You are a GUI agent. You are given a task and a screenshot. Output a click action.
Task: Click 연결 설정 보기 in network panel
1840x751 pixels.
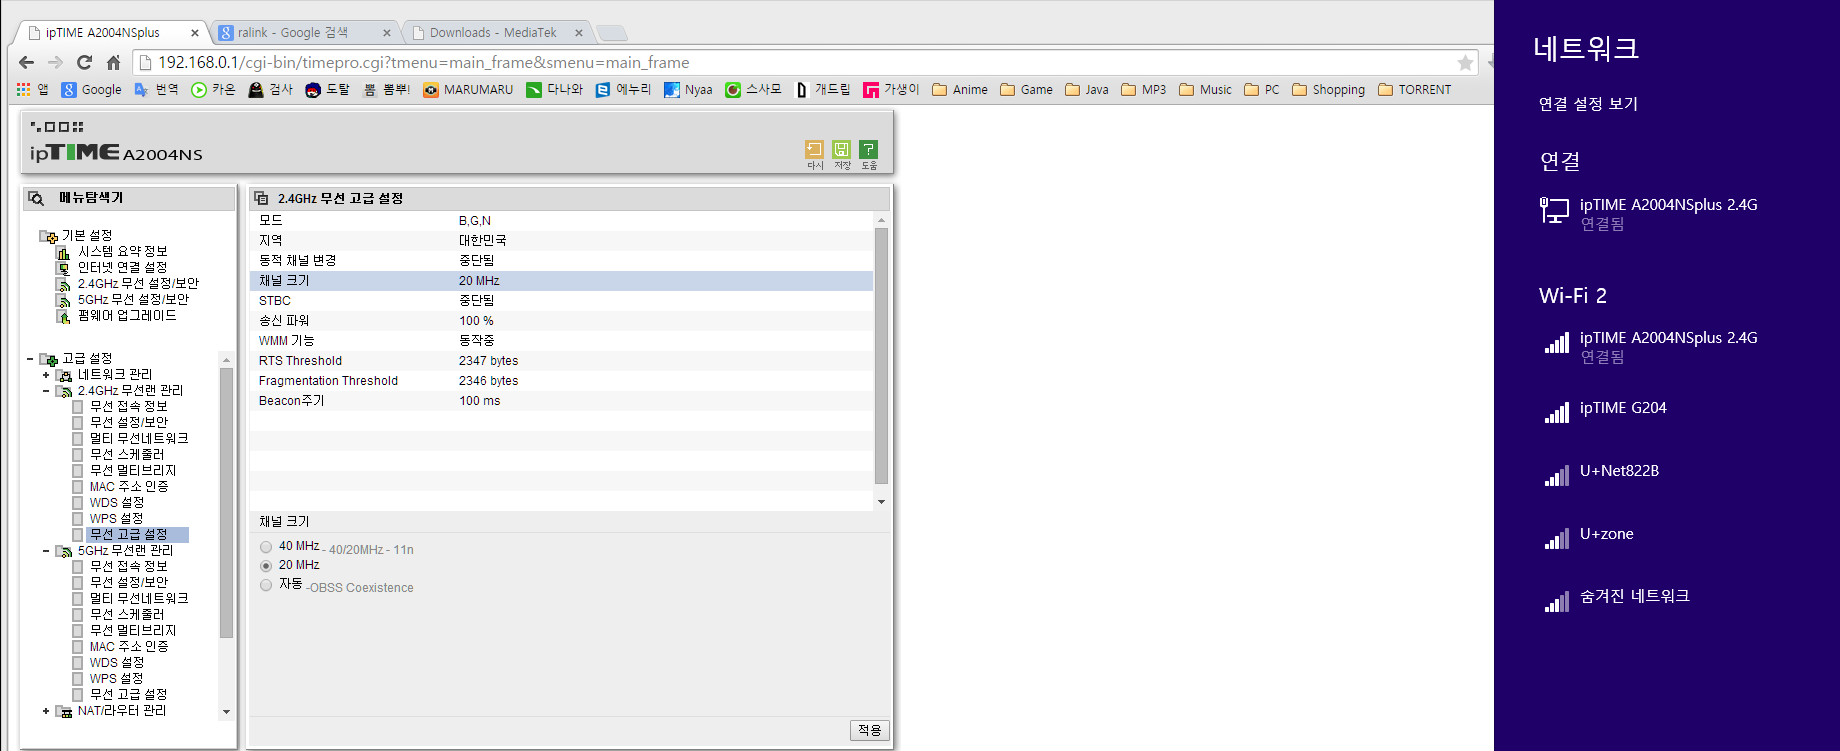(1588, 104)
